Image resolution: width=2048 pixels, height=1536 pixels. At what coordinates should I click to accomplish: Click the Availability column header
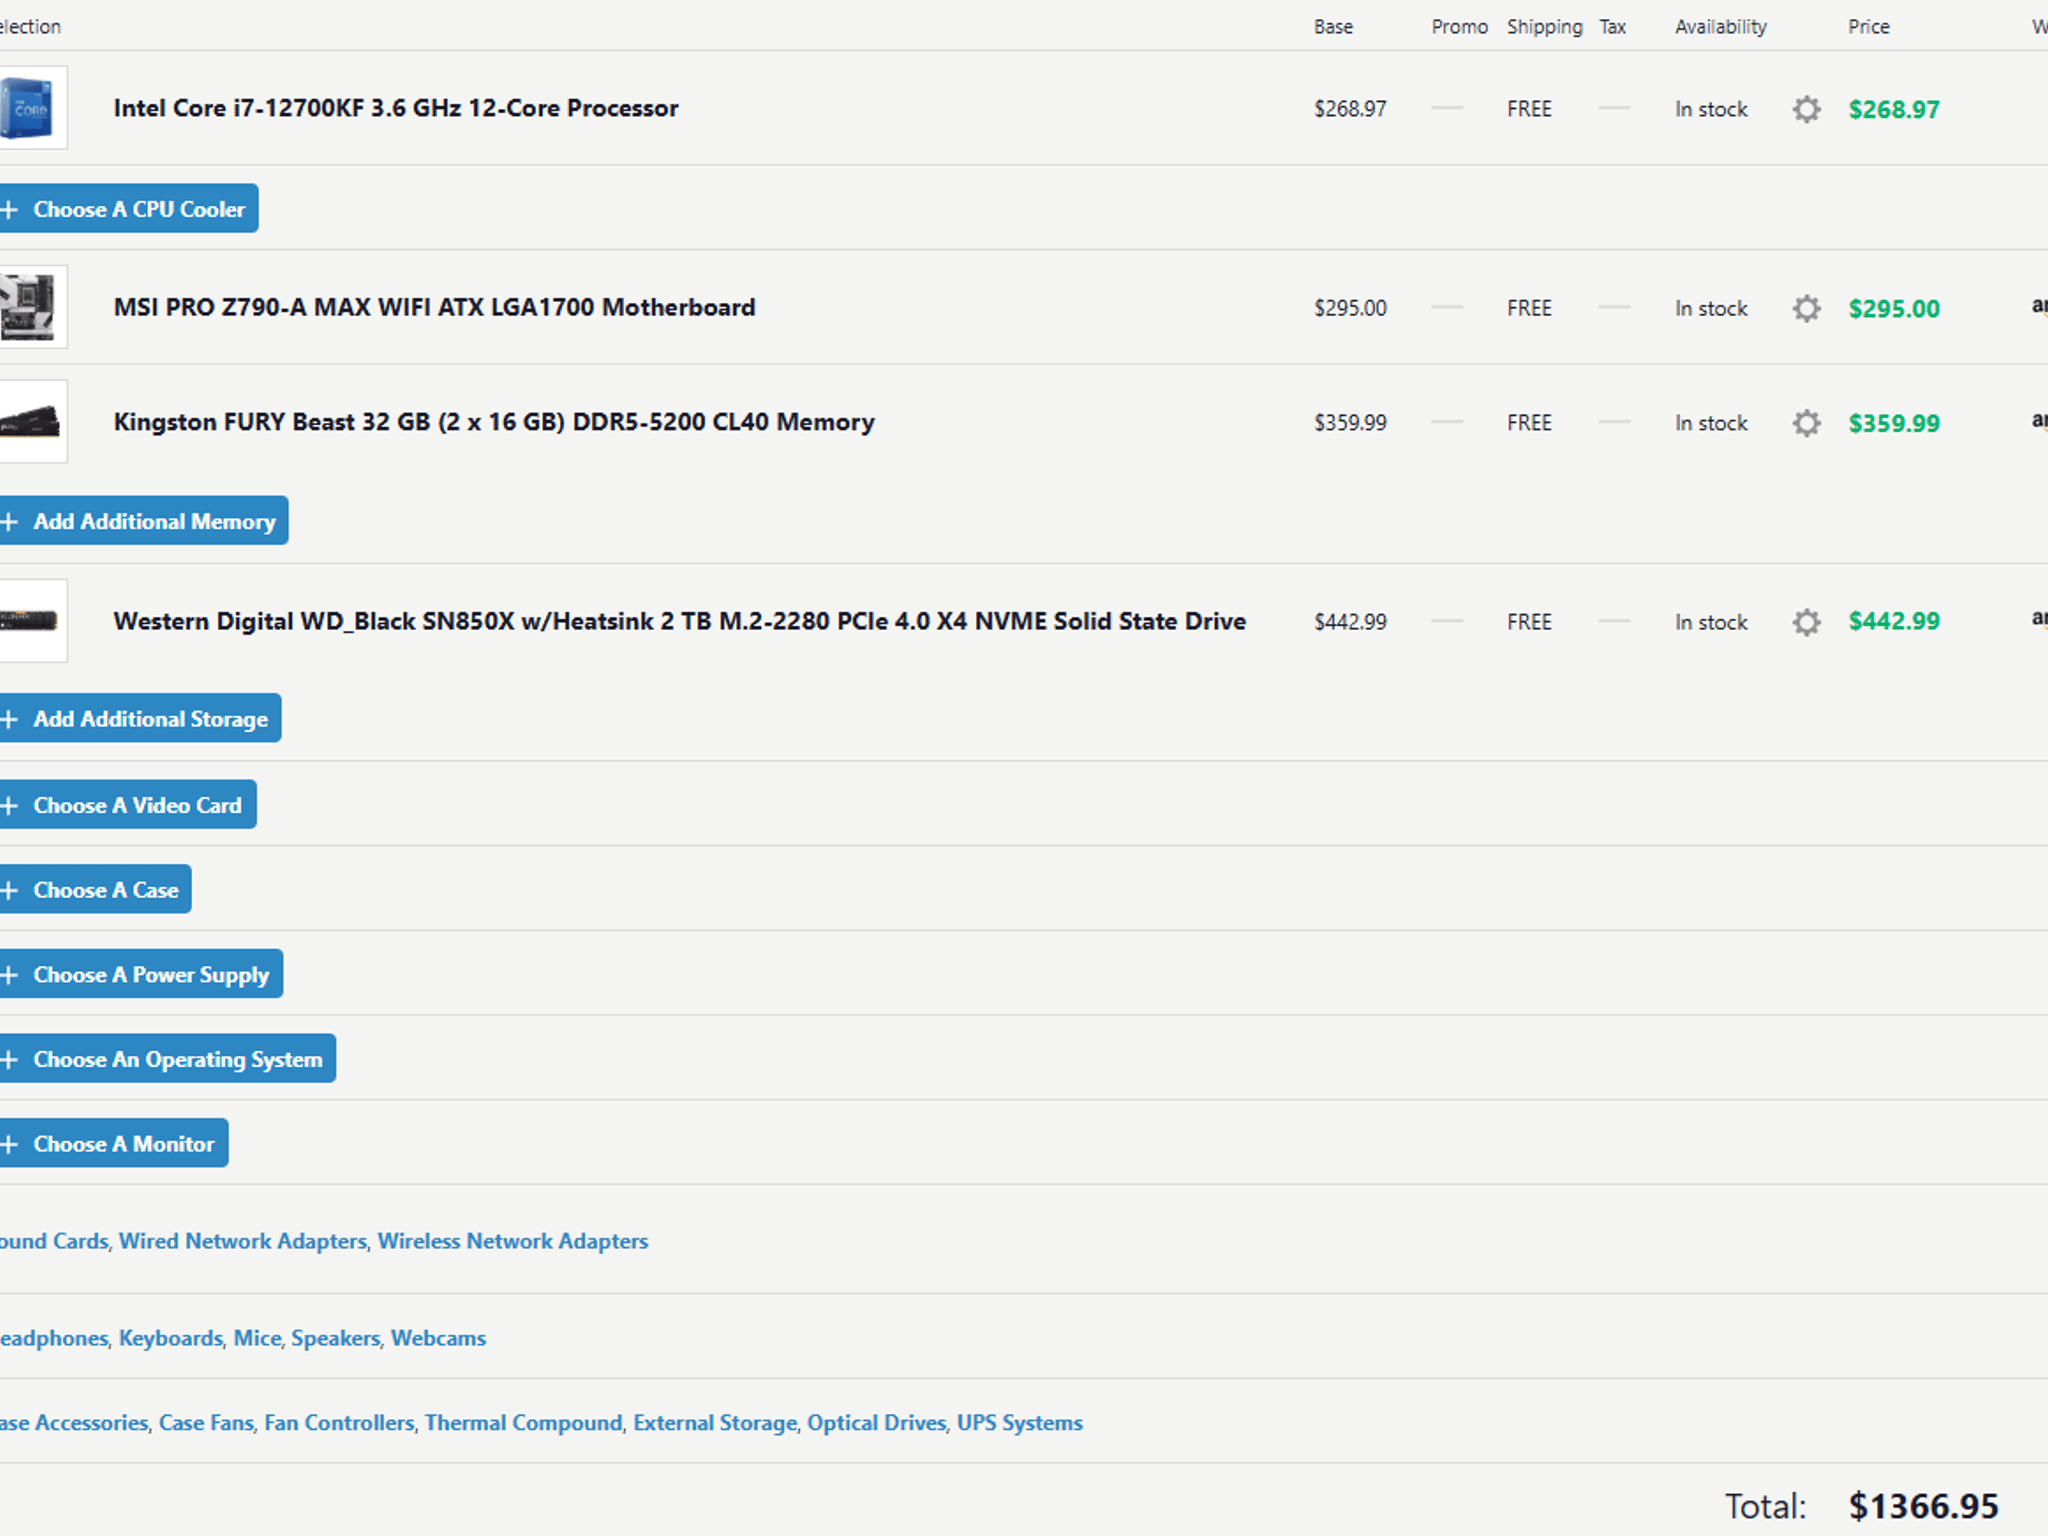click(x=1721, y=27)
